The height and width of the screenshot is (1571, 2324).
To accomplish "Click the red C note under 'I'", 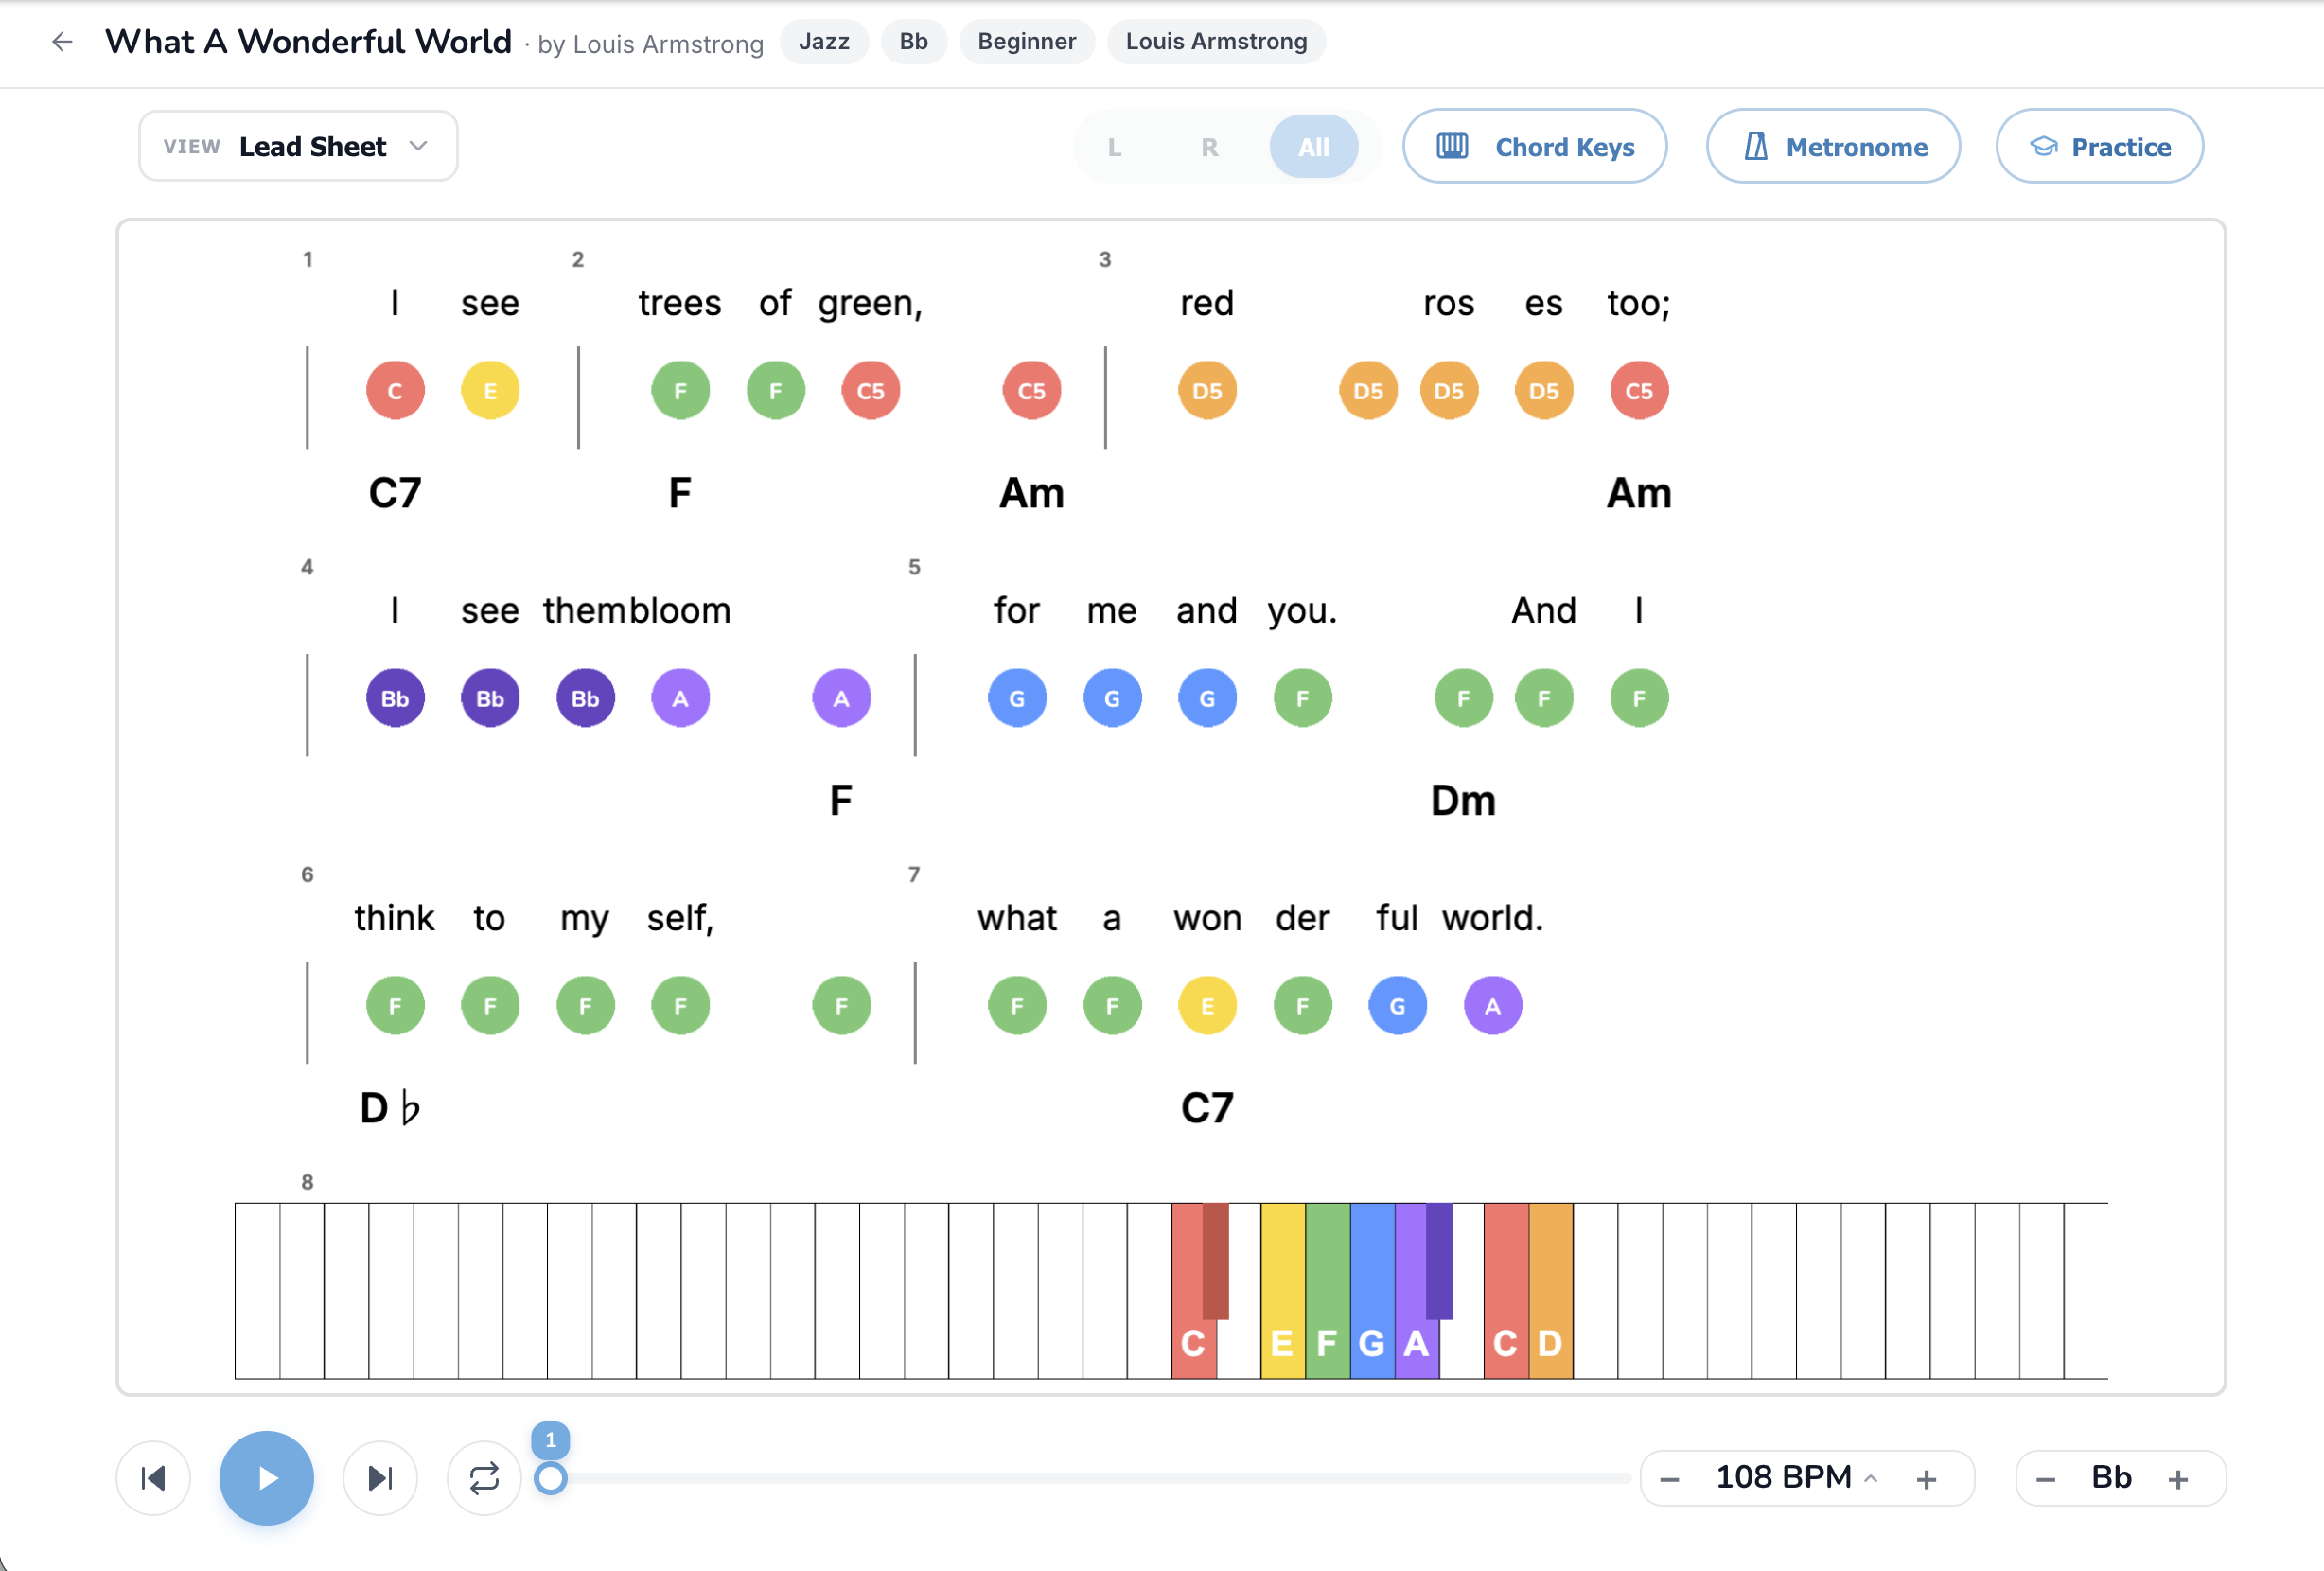I will click(395, 390).
